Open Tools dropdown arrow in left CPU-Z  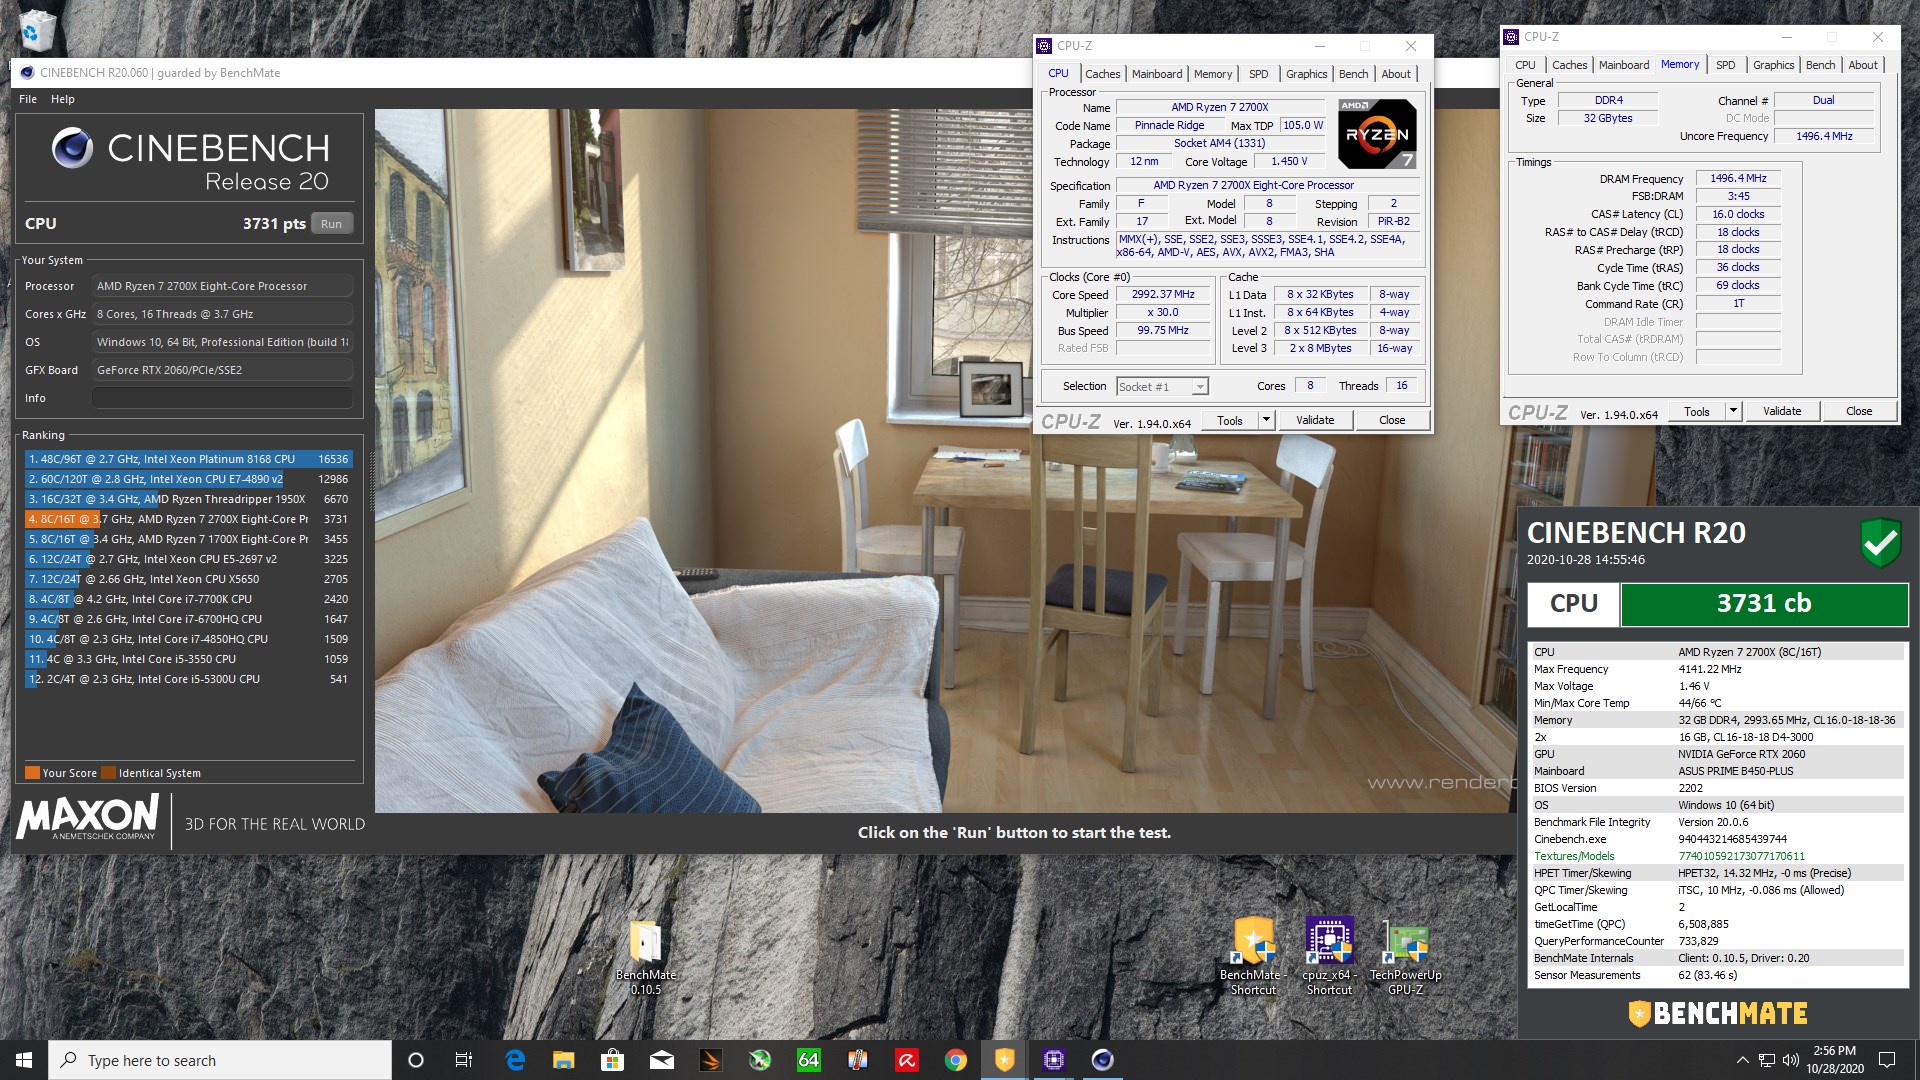(x=1266, y=420)
